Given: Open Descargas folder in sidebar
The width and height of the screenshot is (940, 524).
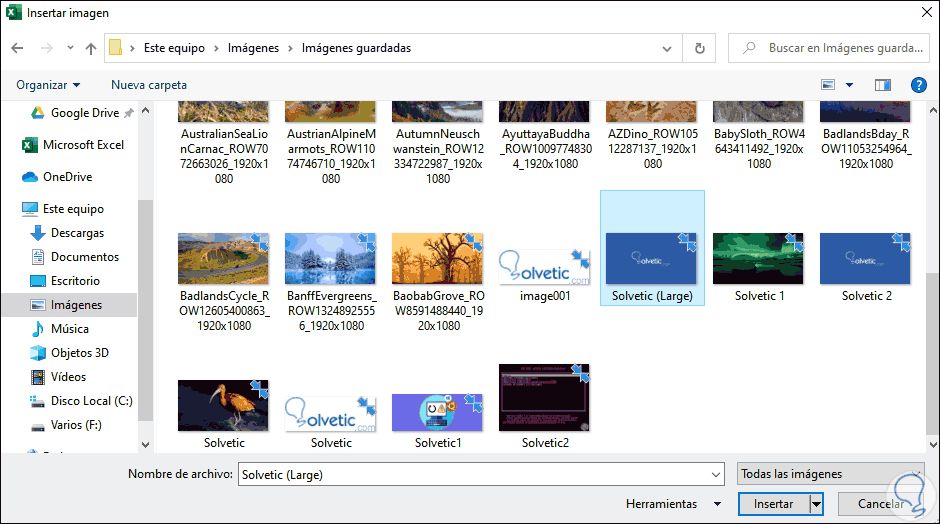Looking at the screenshot, I should pyautogui.click(x=67, y=233).
